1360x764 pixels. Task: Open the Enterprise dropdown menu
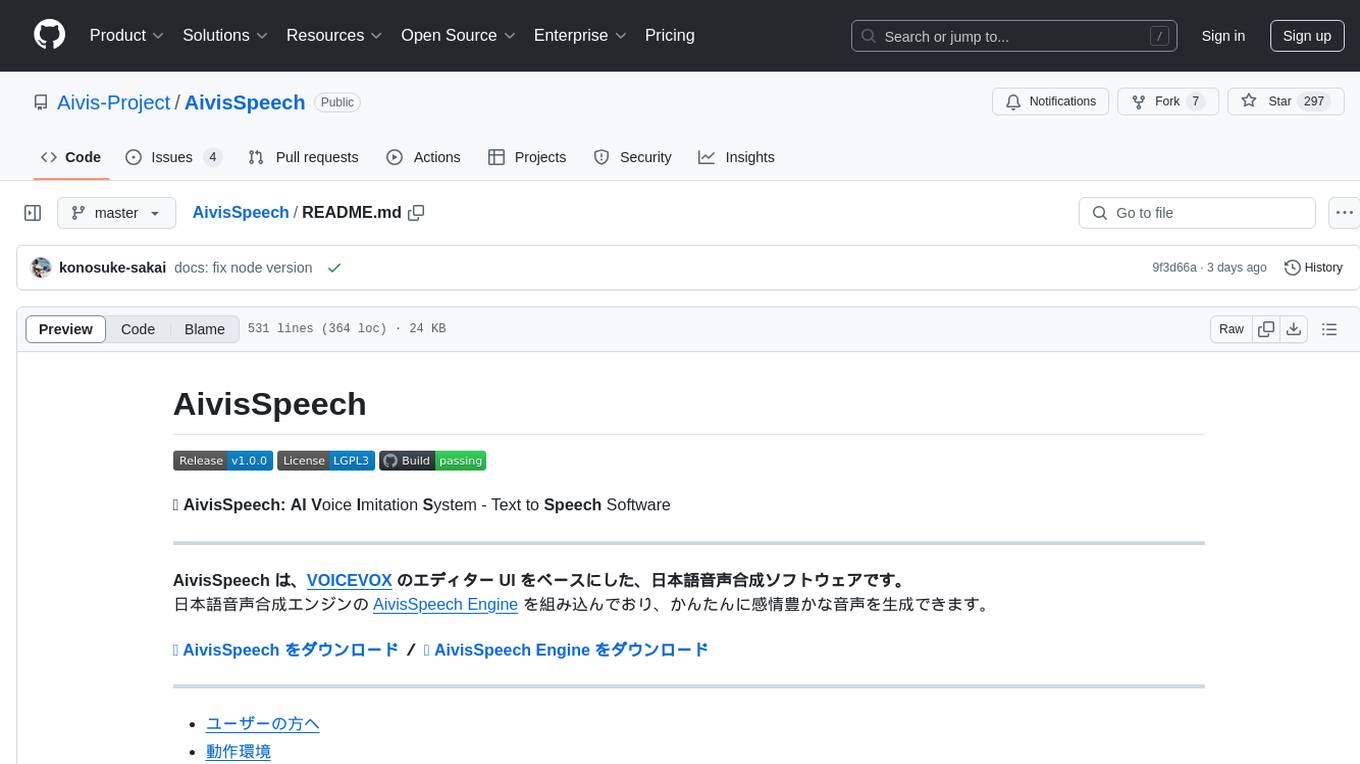(x=580, y=35)
